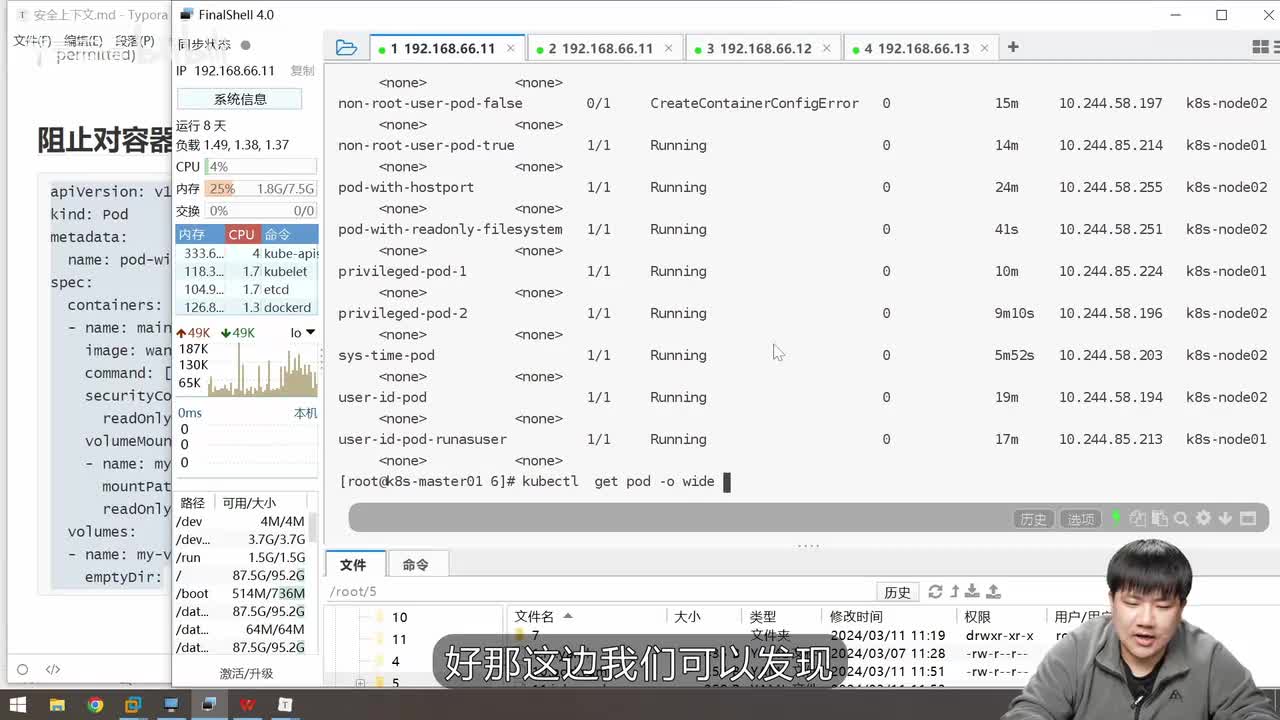Open terminal search magnifier icon

point(1181,518)
